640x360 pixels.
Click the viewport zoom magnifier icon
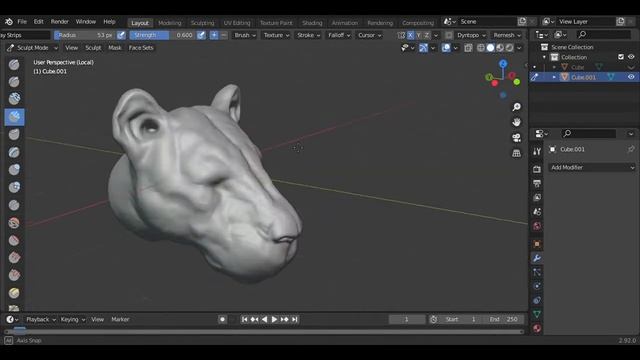516,107
